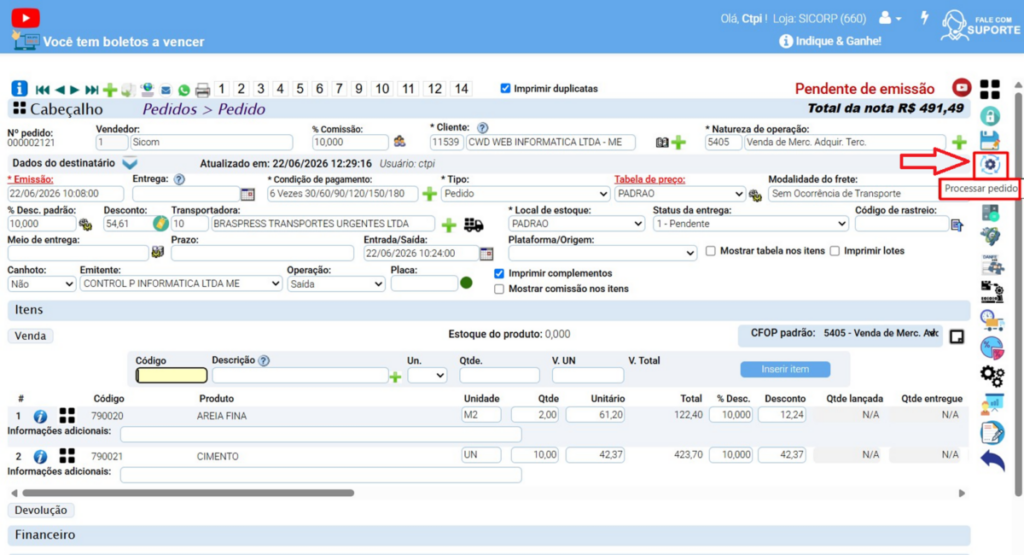Click the Processar pedido gear icon
Screen dimensions: 1024x555
coord(990,165)
